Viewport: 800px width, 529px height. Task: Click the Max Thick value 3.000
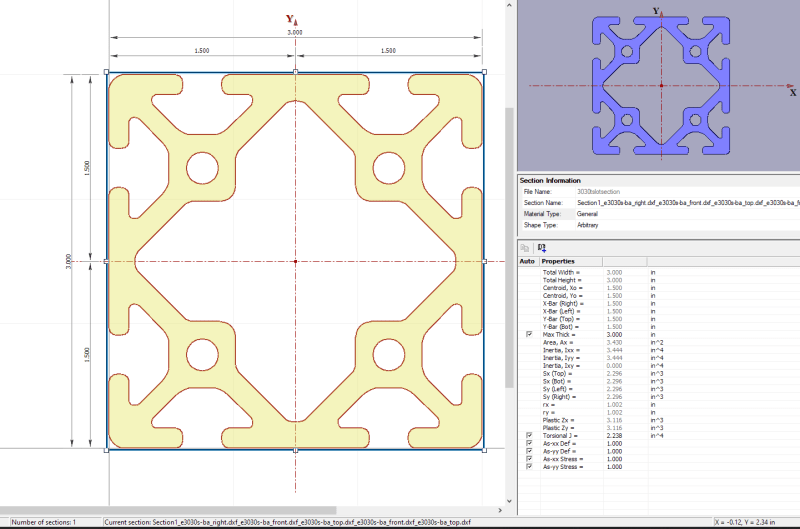[614, 335]
